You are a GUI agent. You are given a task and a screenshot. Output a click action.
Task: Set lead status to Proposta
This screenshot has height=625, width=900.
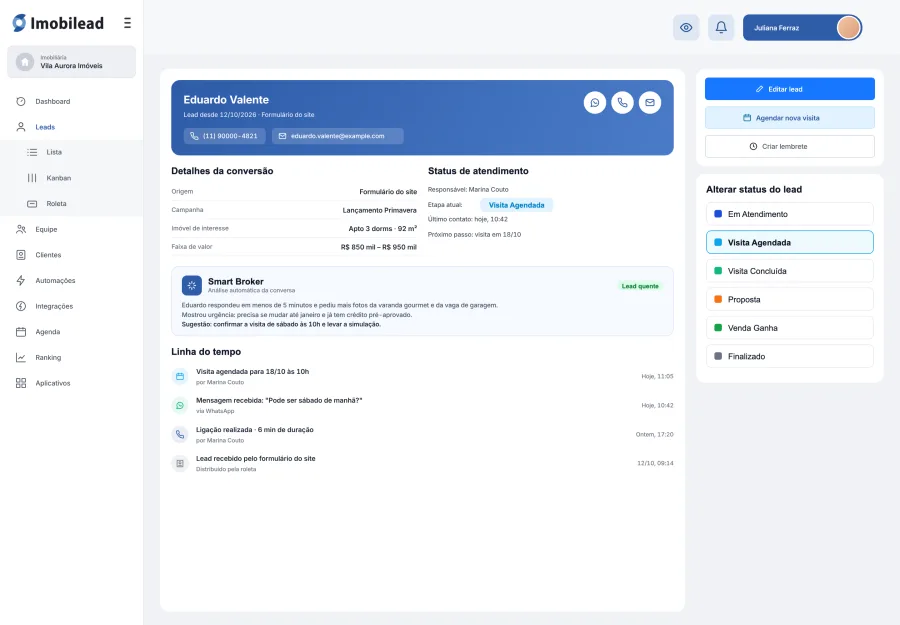(x=790, y=299)
